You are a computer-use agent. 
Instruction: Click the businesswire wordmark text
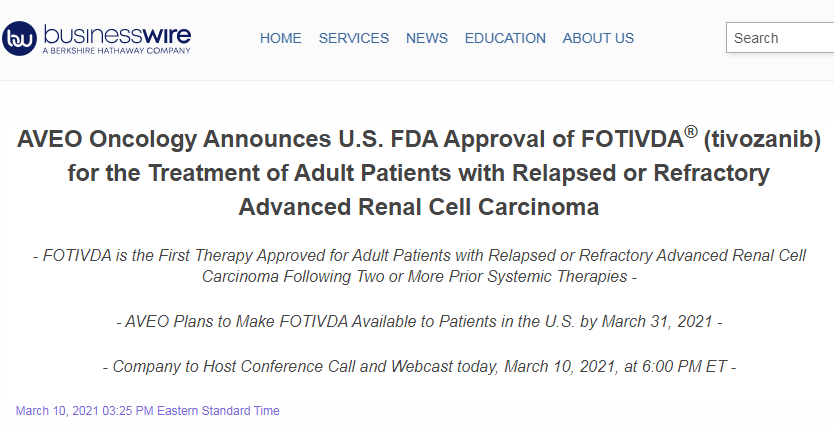coord(117,35)
